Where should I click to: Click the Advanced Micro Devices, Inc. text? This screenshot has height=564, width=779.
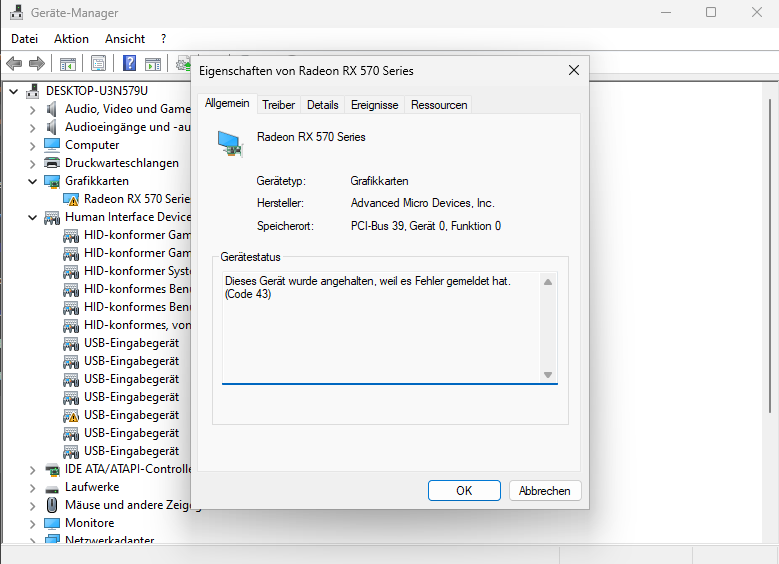tap(422, 203)
